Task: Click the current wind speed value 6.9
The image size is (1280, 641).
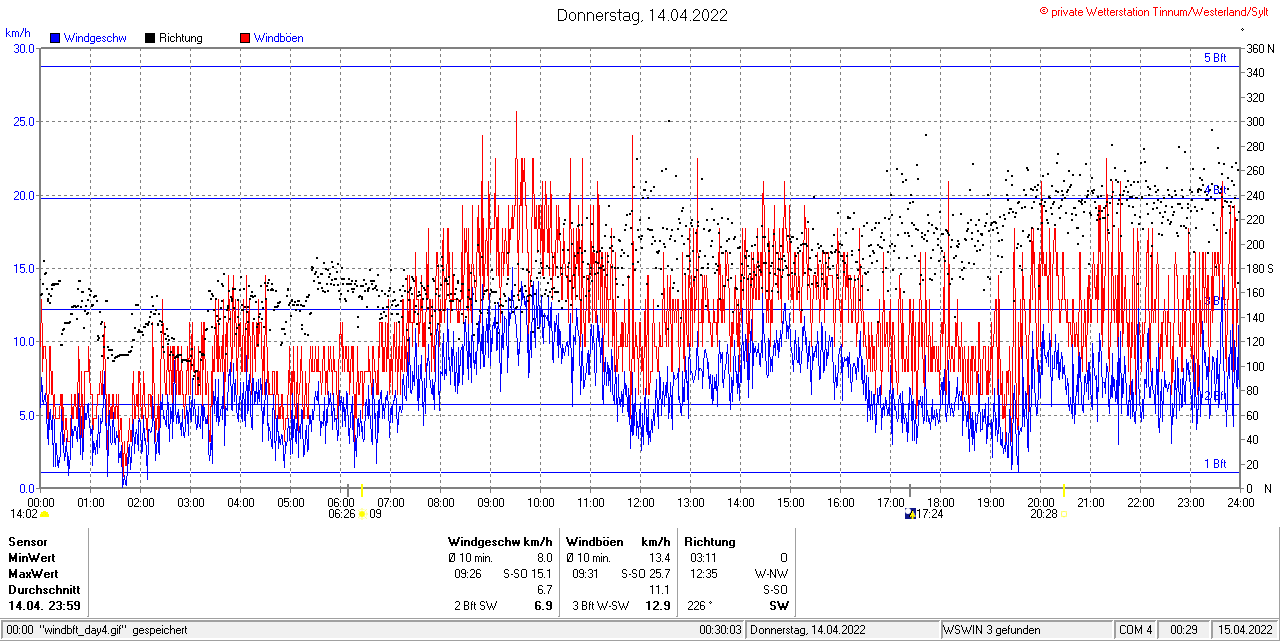Action: 544,606
